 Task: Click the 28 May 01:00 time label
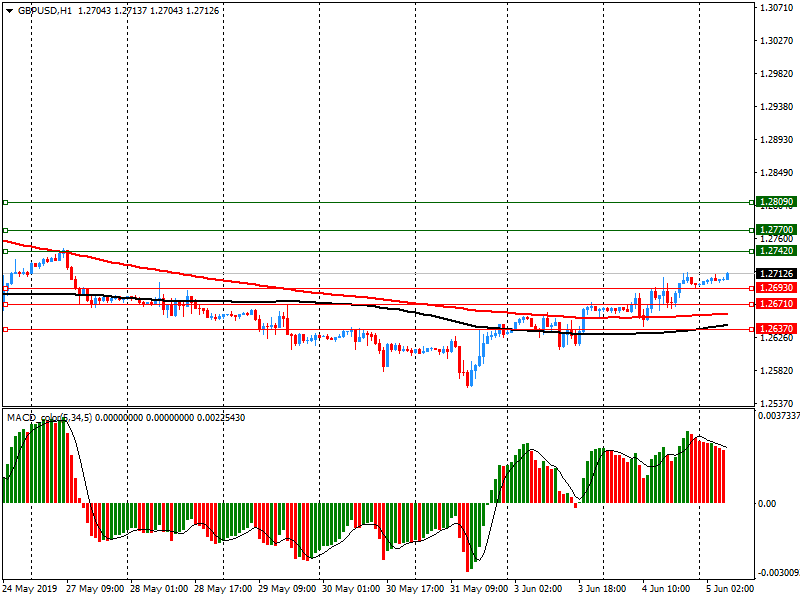(159, 589)
